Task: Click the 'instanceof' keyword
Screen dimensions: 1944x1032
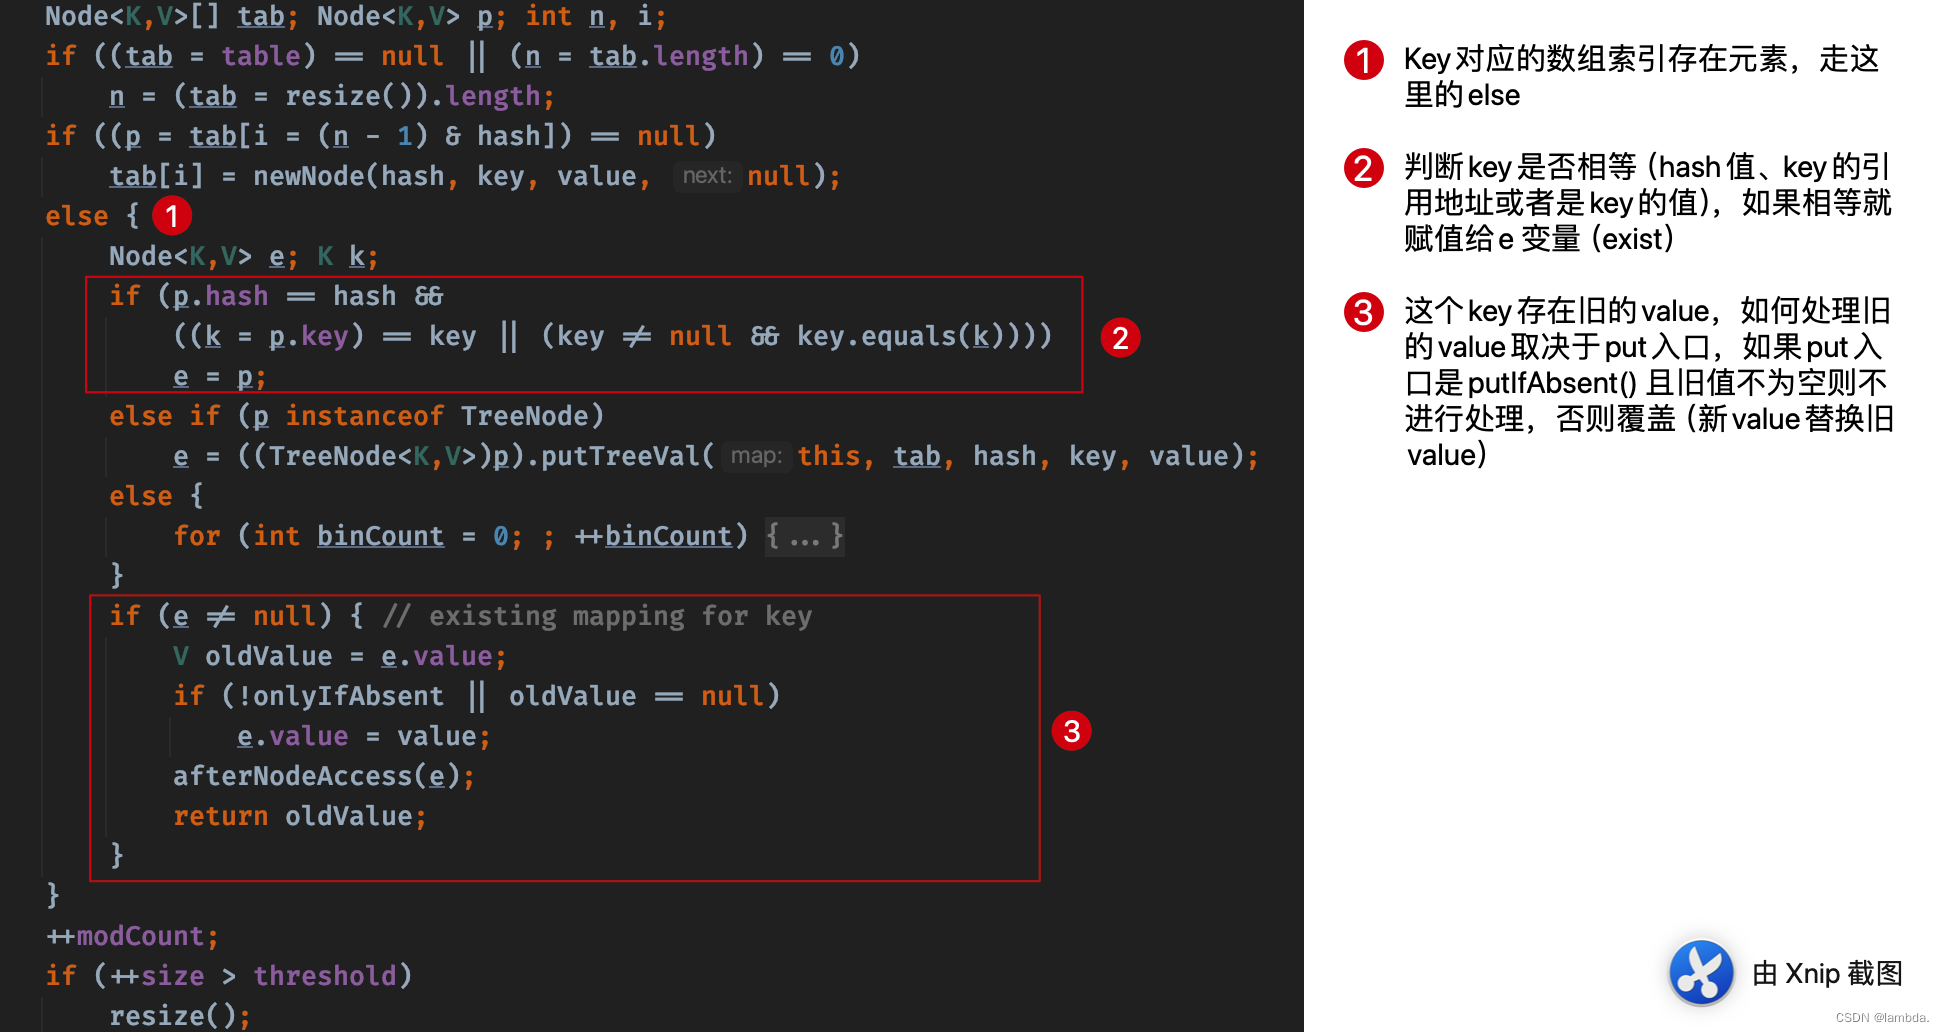Action: 365,416
